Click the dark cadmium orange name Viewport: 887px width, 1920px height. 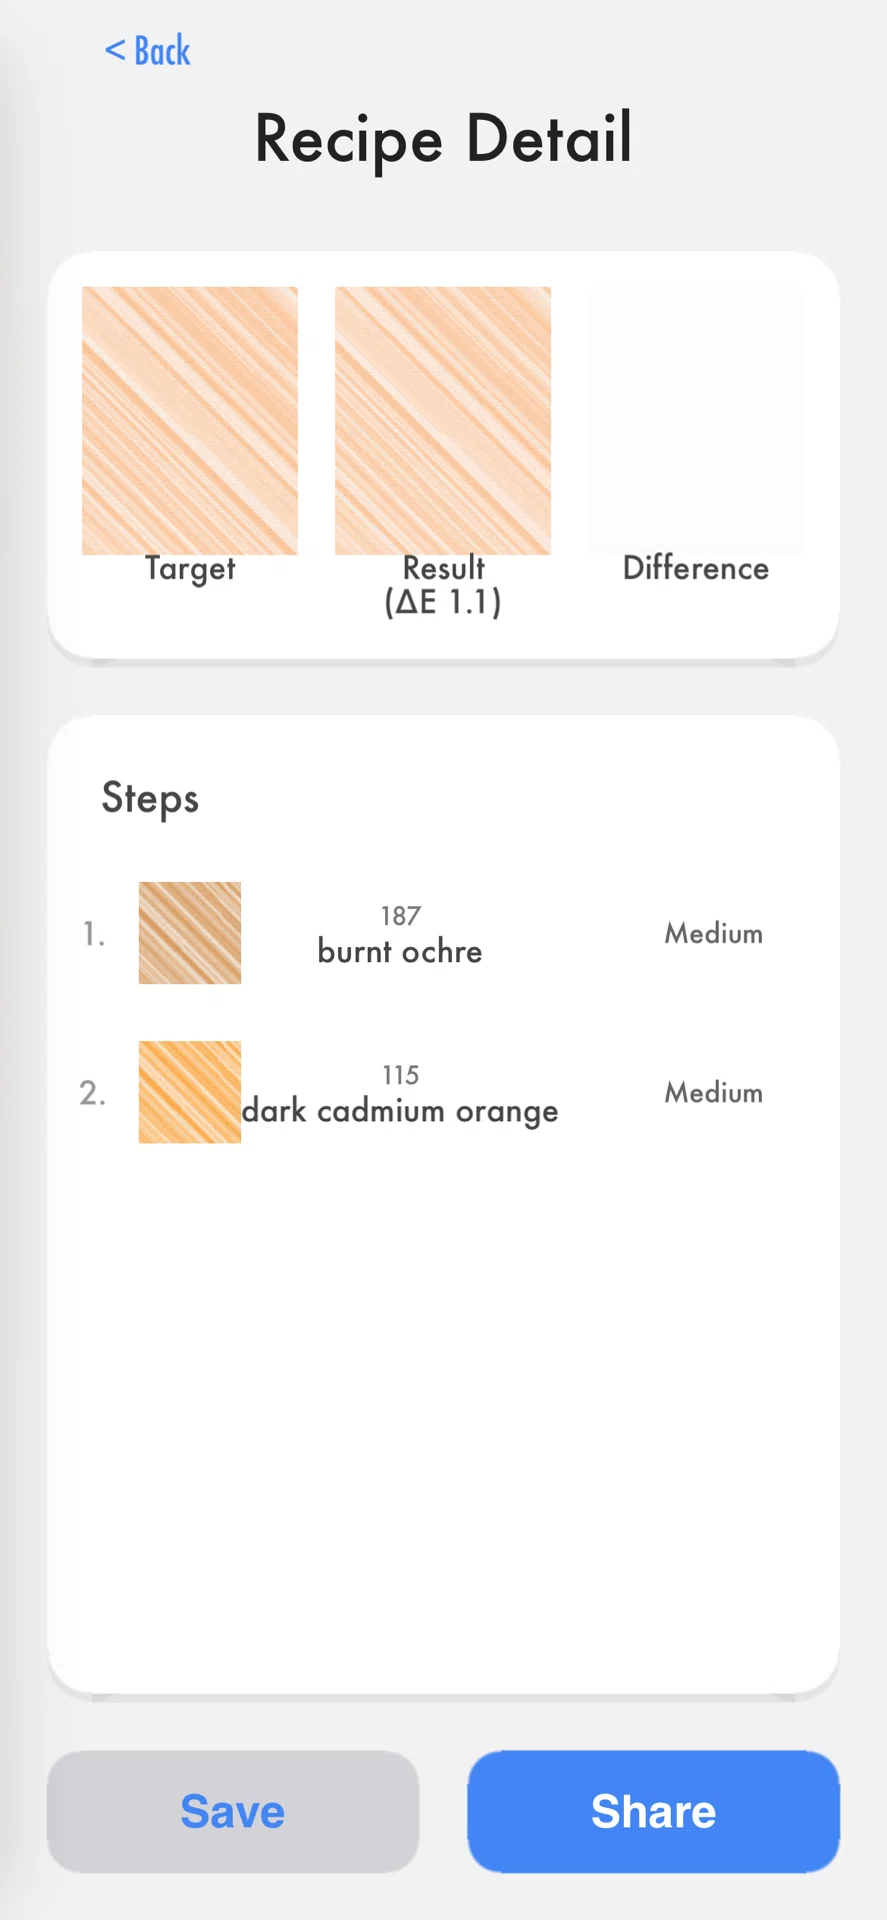[x=400, y=1111]
